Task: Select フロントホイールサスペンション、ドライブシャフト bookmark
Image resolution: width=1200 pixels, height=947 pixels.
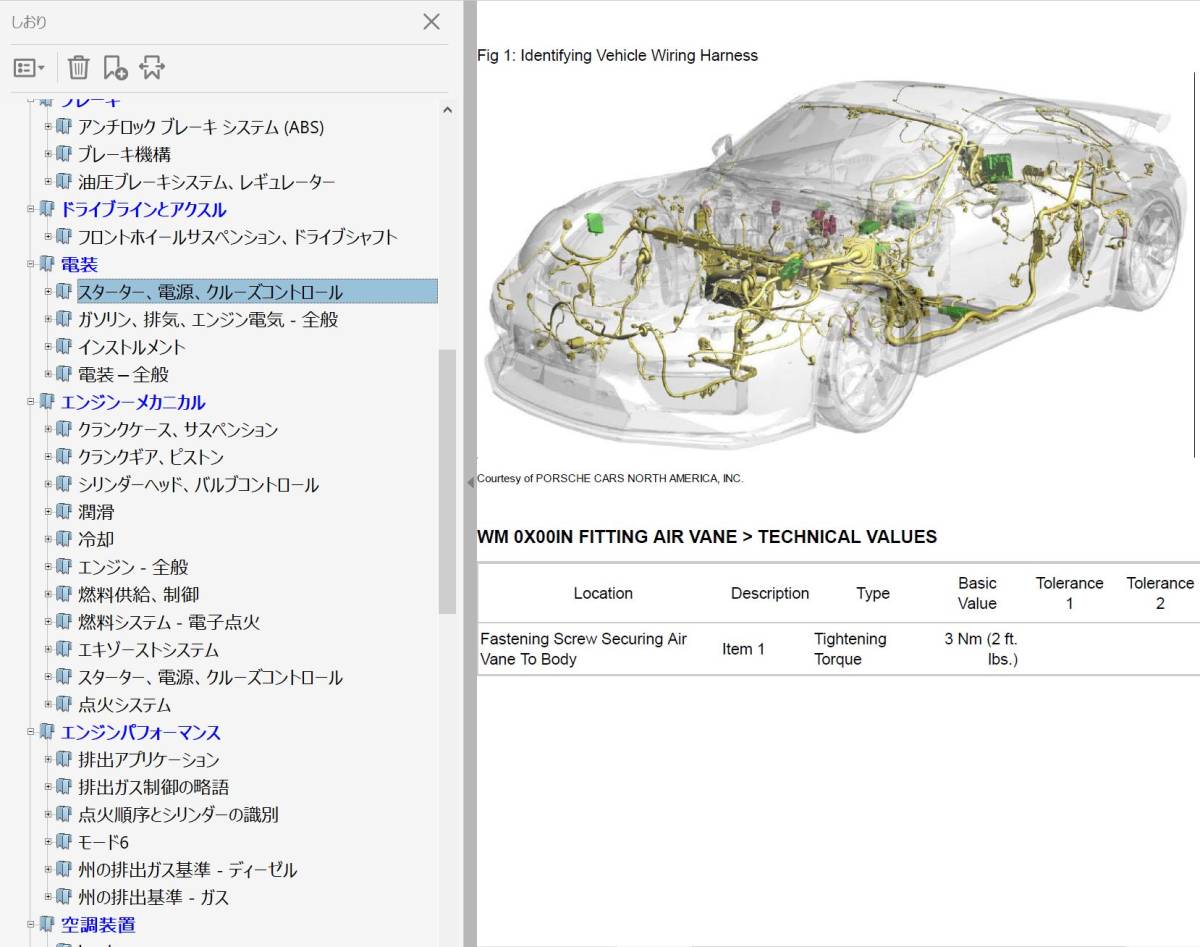Action: pos(238,237)
